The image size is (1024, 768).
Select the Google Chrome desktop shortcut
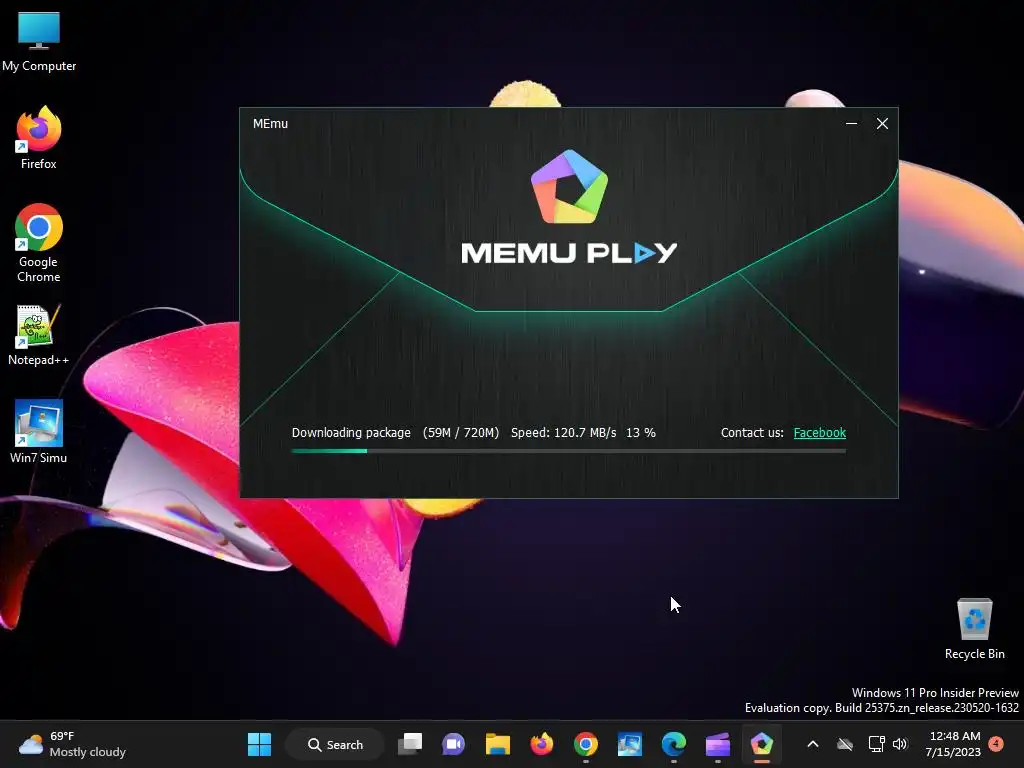pyautogui.click(x=39, y=243)
